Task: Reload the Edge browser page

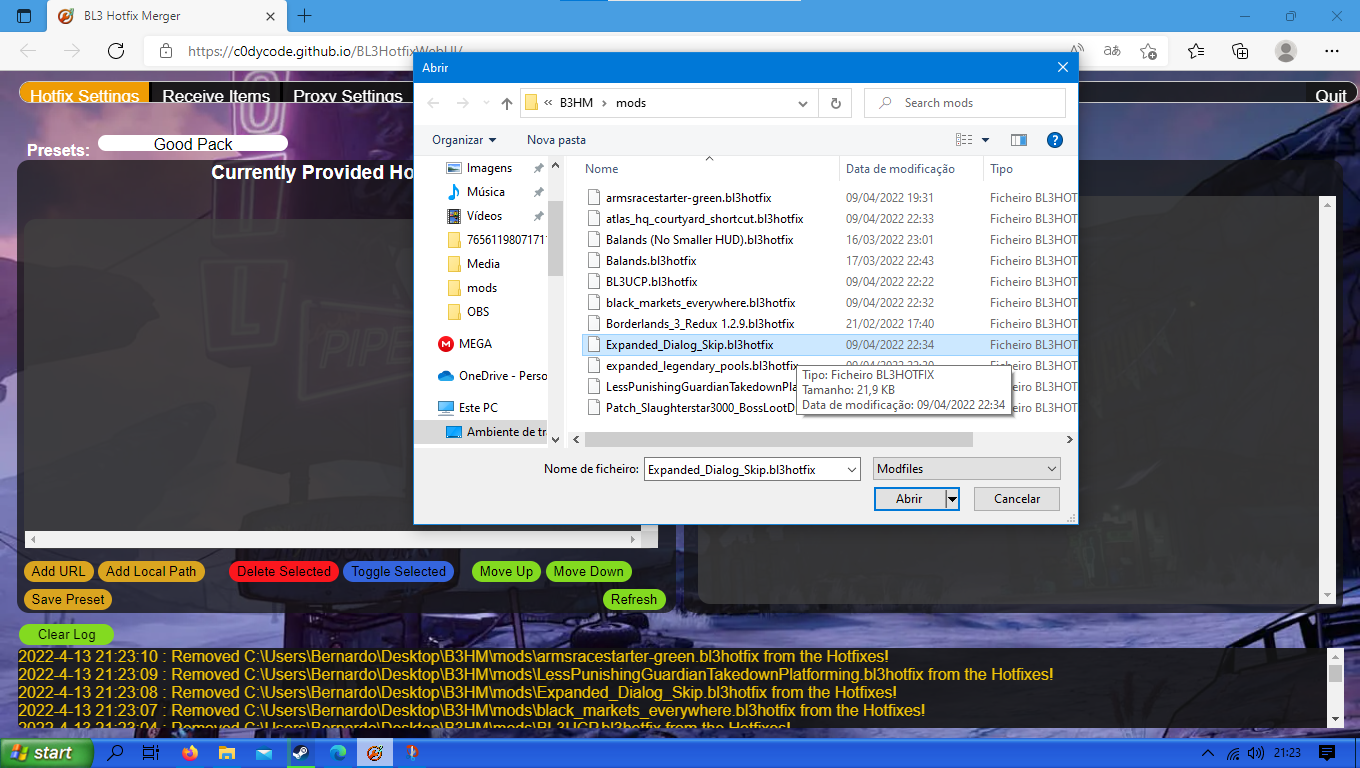Action: [x=116, y=51]
